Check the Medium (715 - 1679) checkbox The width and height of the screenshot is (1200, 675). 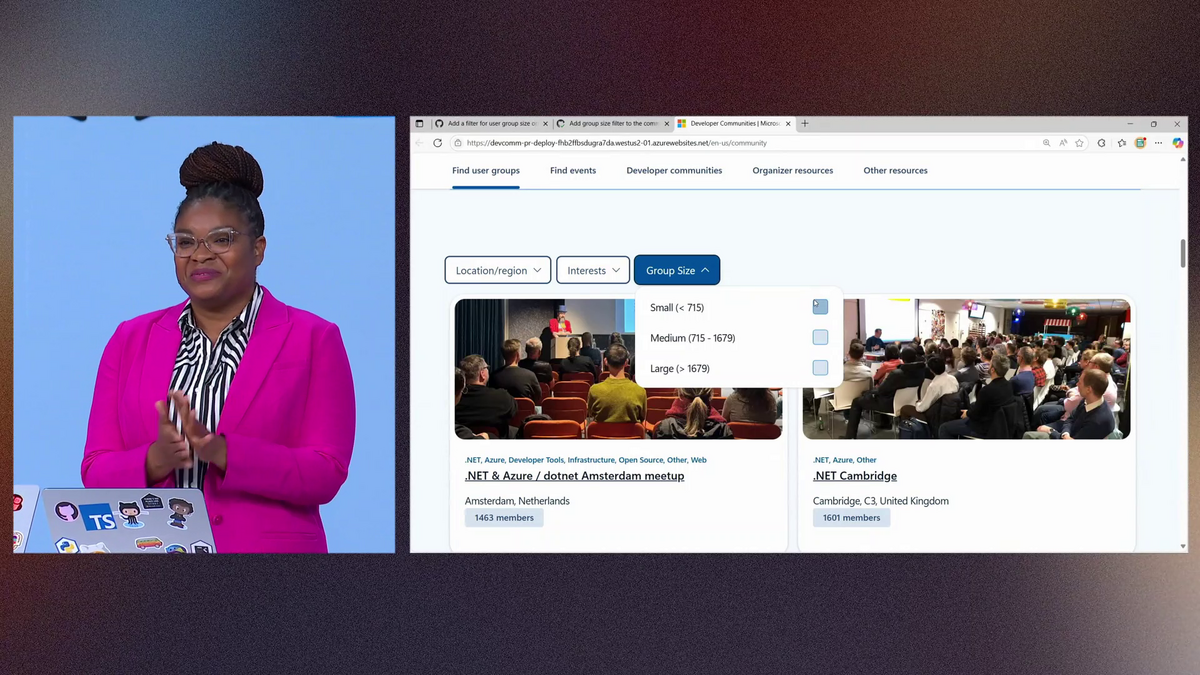pyautogui.click(x=820, y=338)
